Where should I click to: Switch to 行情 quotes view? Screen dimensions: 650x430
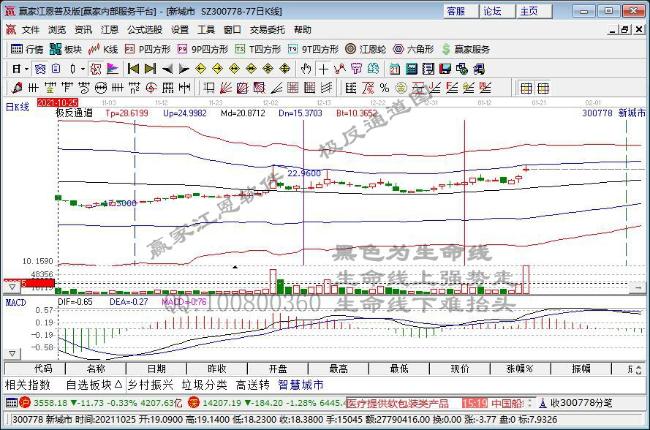(x=27, y=49)
